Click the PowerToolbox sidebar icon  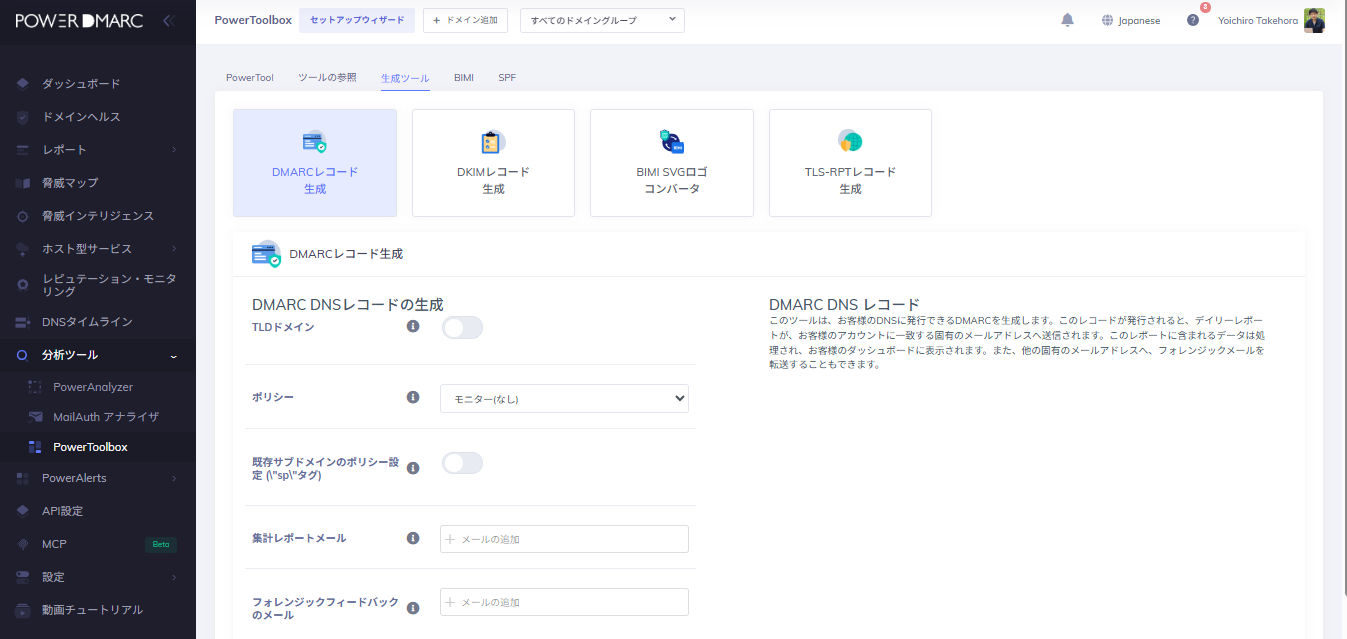point(35,447)
